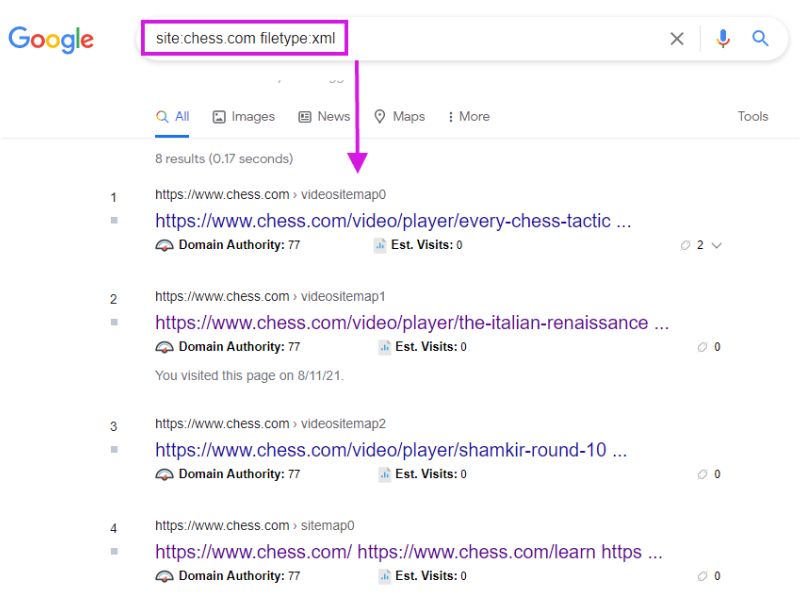This screenshot has width=800, height=600.
Task: Click the small square marker under result number 3
Action: (114, 449)
